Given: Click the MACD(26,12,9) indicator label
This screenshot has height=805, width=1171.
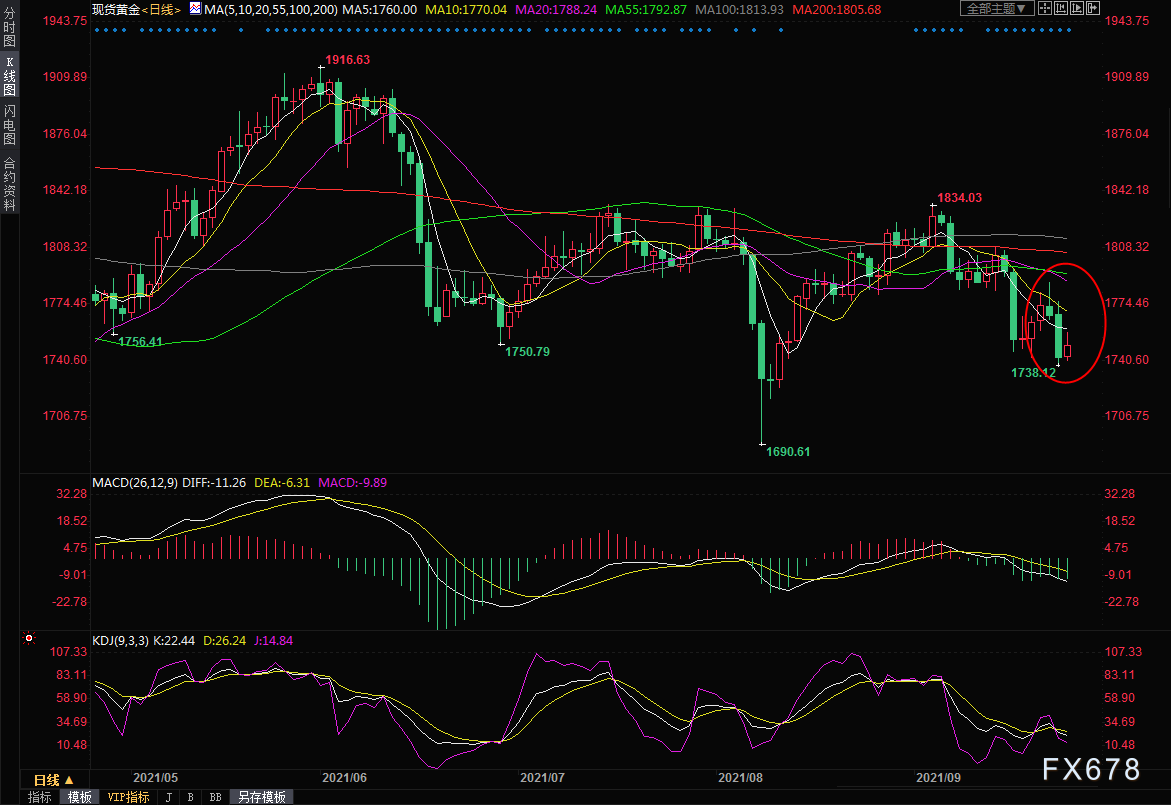Looking at the screenshot, I should [135, 482].
